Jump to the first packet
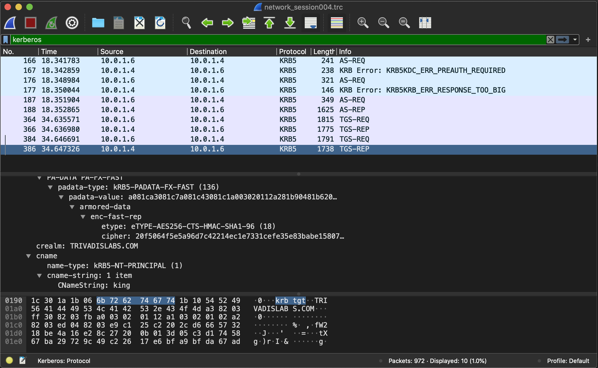The height and width of the screenshot is (368, 598). [269, 23]
